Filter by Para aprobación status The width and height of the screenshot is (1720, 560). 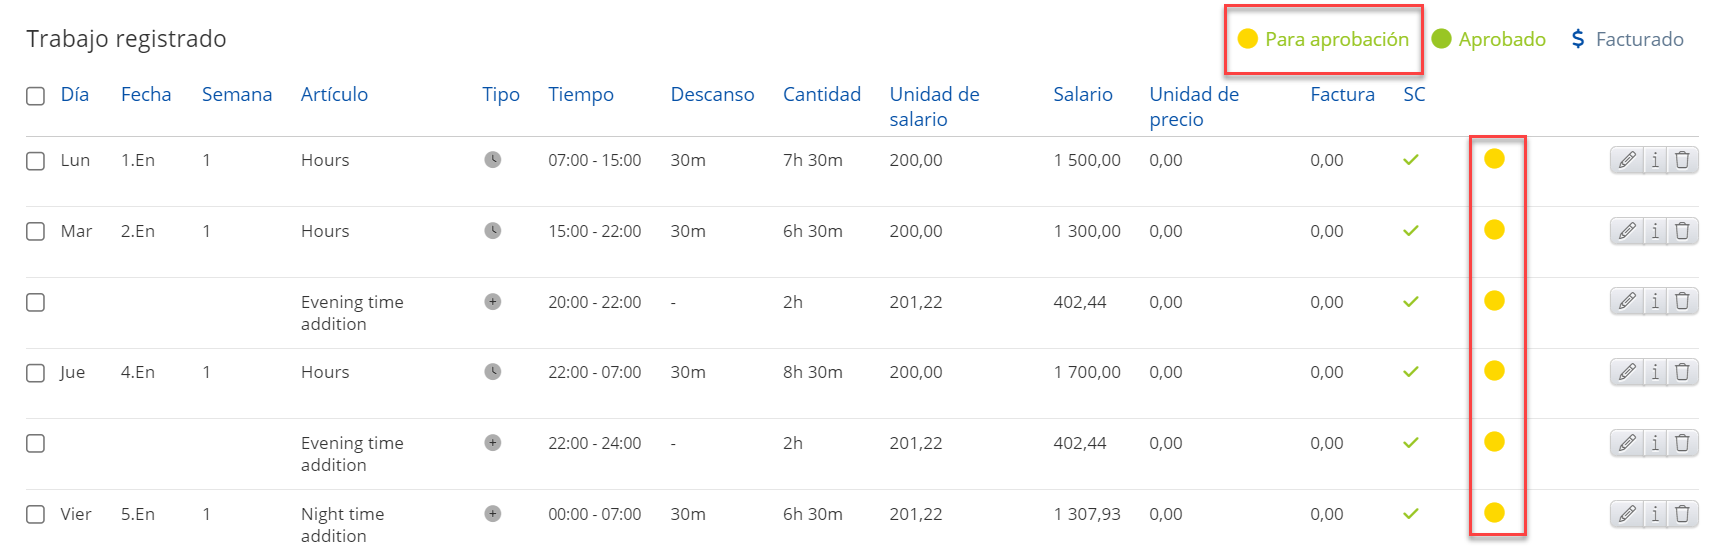pos(1323,40)
